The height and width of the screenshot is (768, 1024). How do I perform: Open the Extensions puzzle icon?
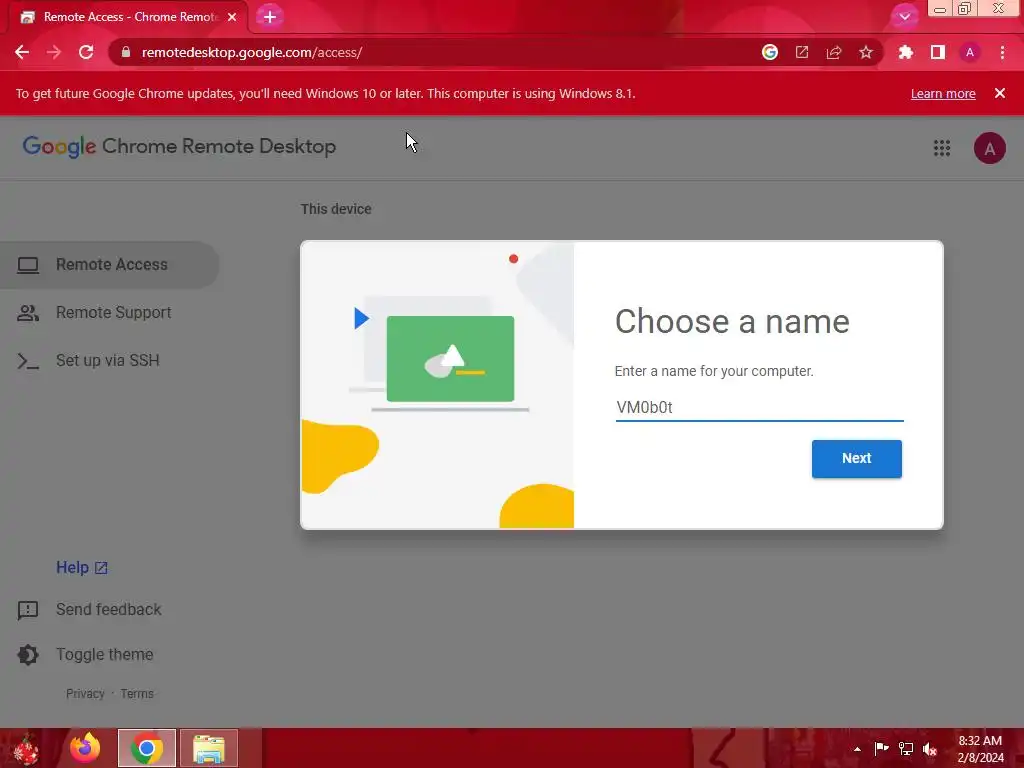coord(905,52)
